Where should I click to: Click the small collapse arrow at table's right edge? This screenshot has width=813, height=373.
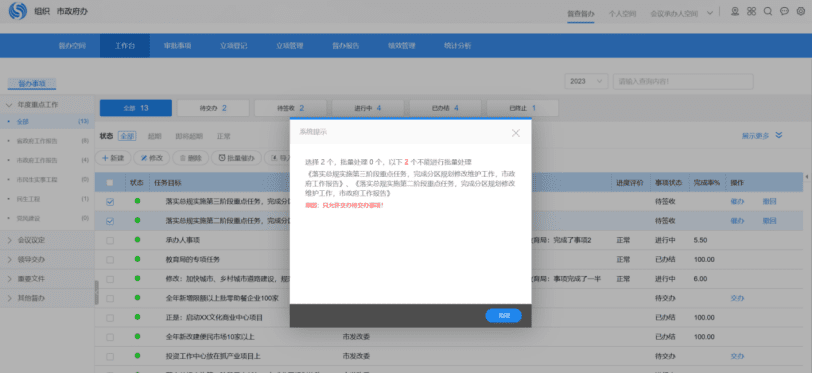(806, 177)
